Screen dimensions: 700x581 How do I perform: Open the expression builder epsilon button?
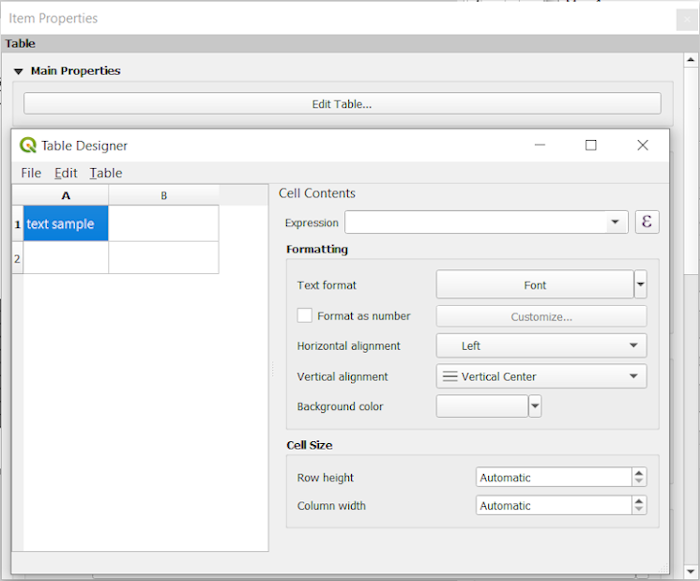(x=646, y=222)
